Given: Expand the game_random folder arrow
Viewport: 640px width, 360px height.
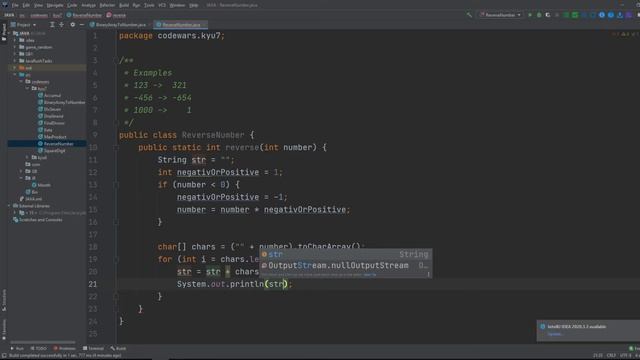Looking at the screenshot, I should tap(15, 47).
